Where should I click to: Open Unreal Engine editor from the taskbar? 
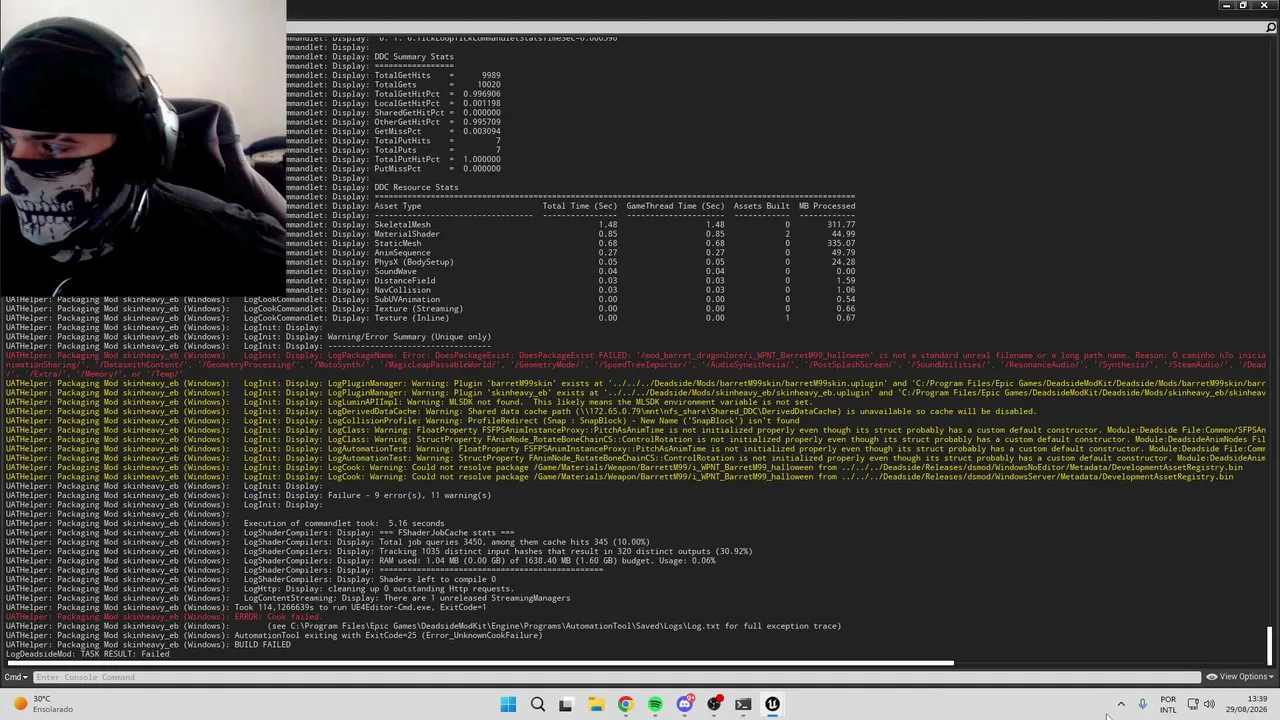click(772, 705)
